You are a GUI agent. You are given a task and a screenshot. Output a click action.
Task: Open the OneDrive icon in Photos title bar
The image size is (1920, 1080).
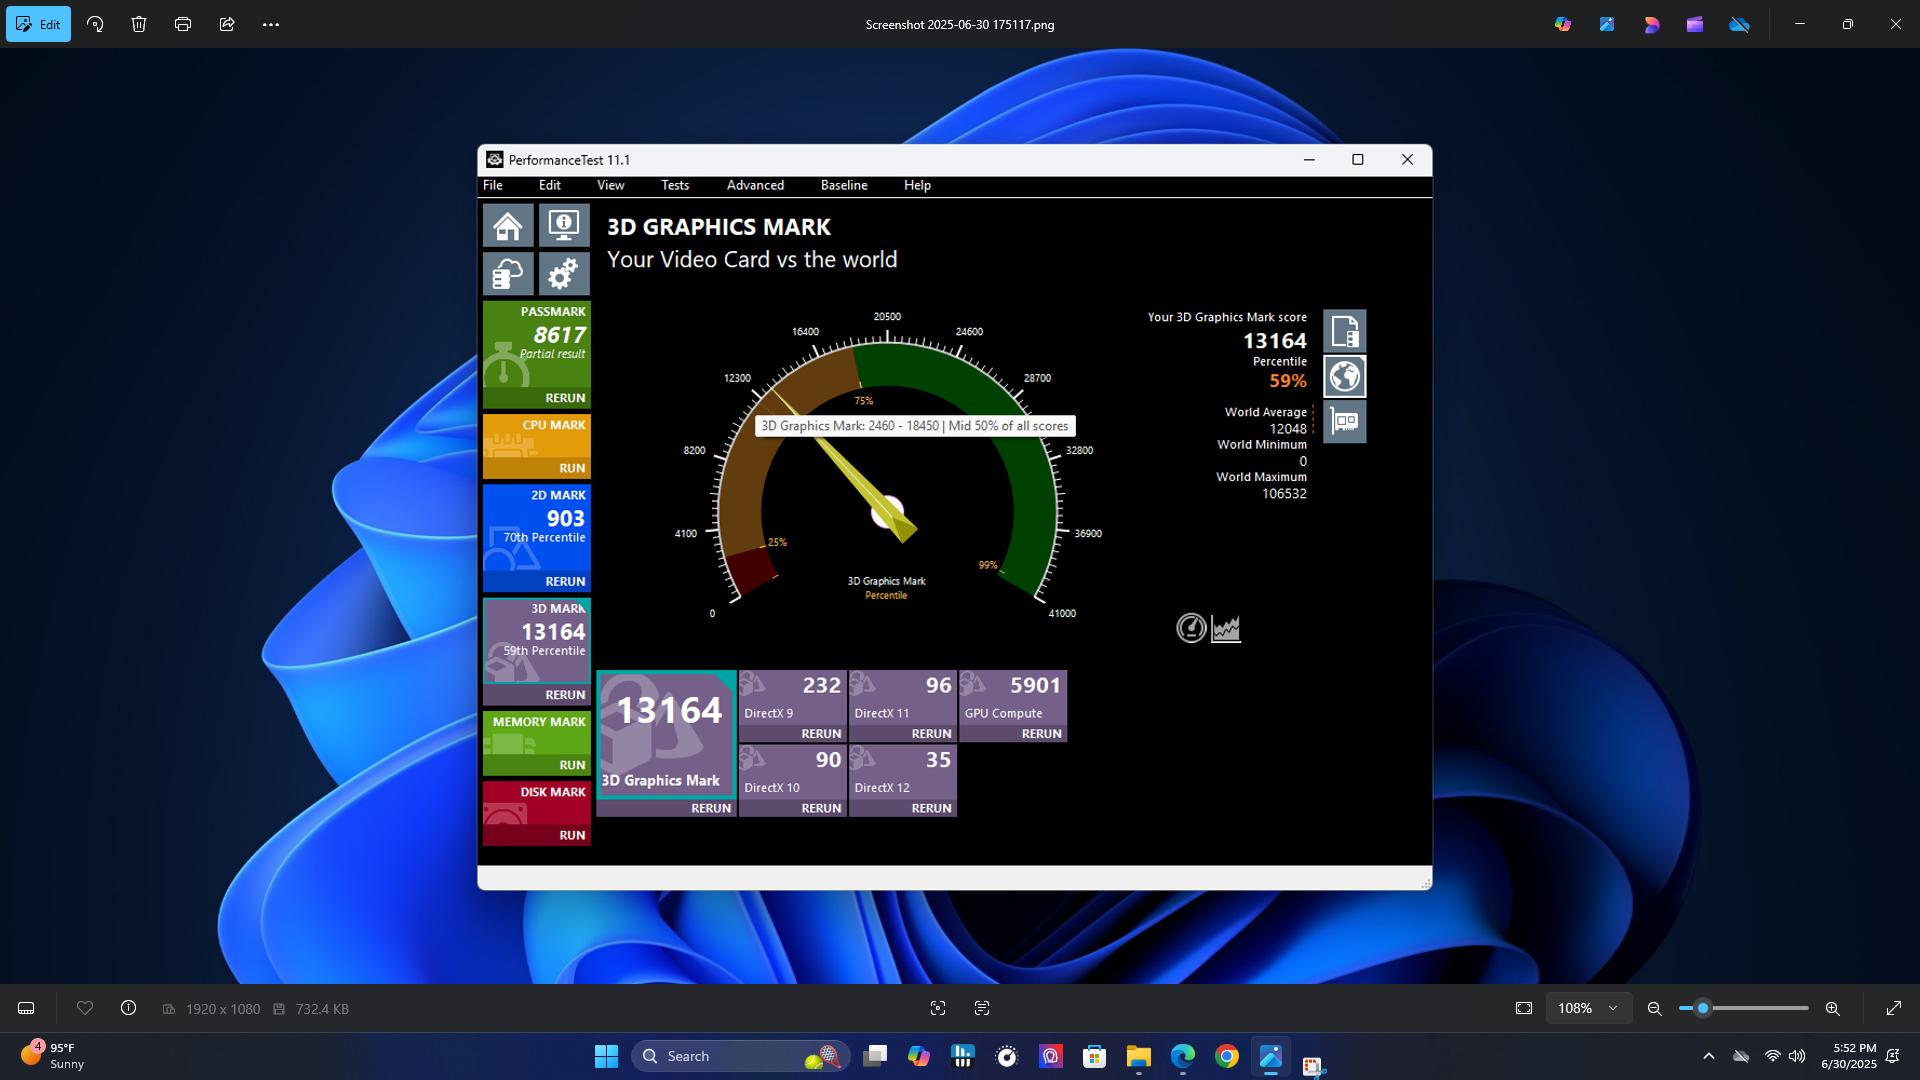point(1740,24)
